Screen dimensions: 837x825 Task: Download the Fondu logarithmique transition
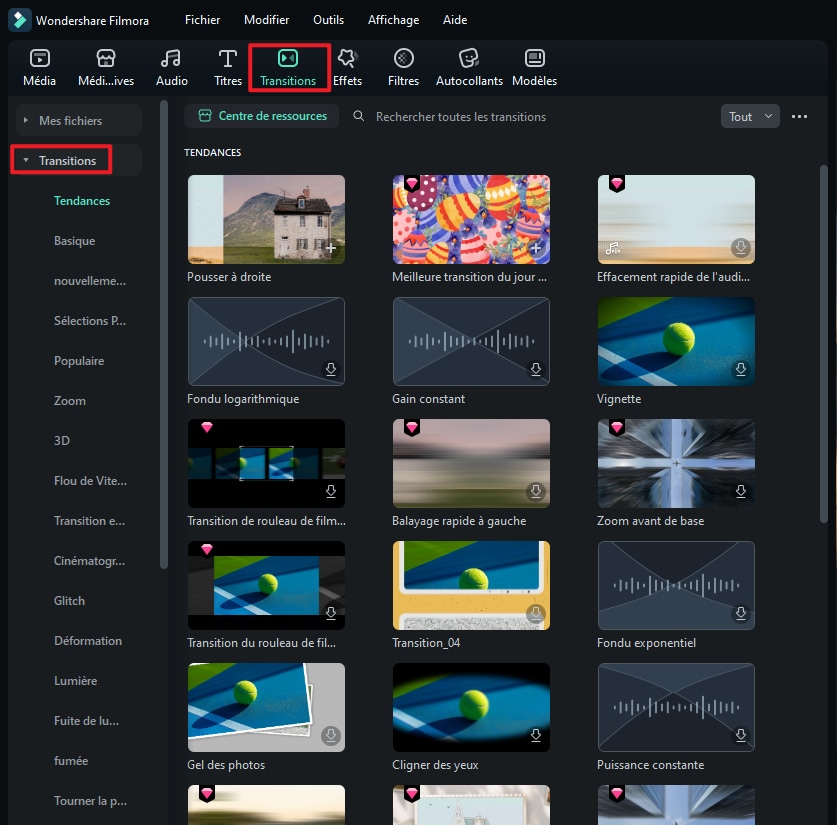331,369
